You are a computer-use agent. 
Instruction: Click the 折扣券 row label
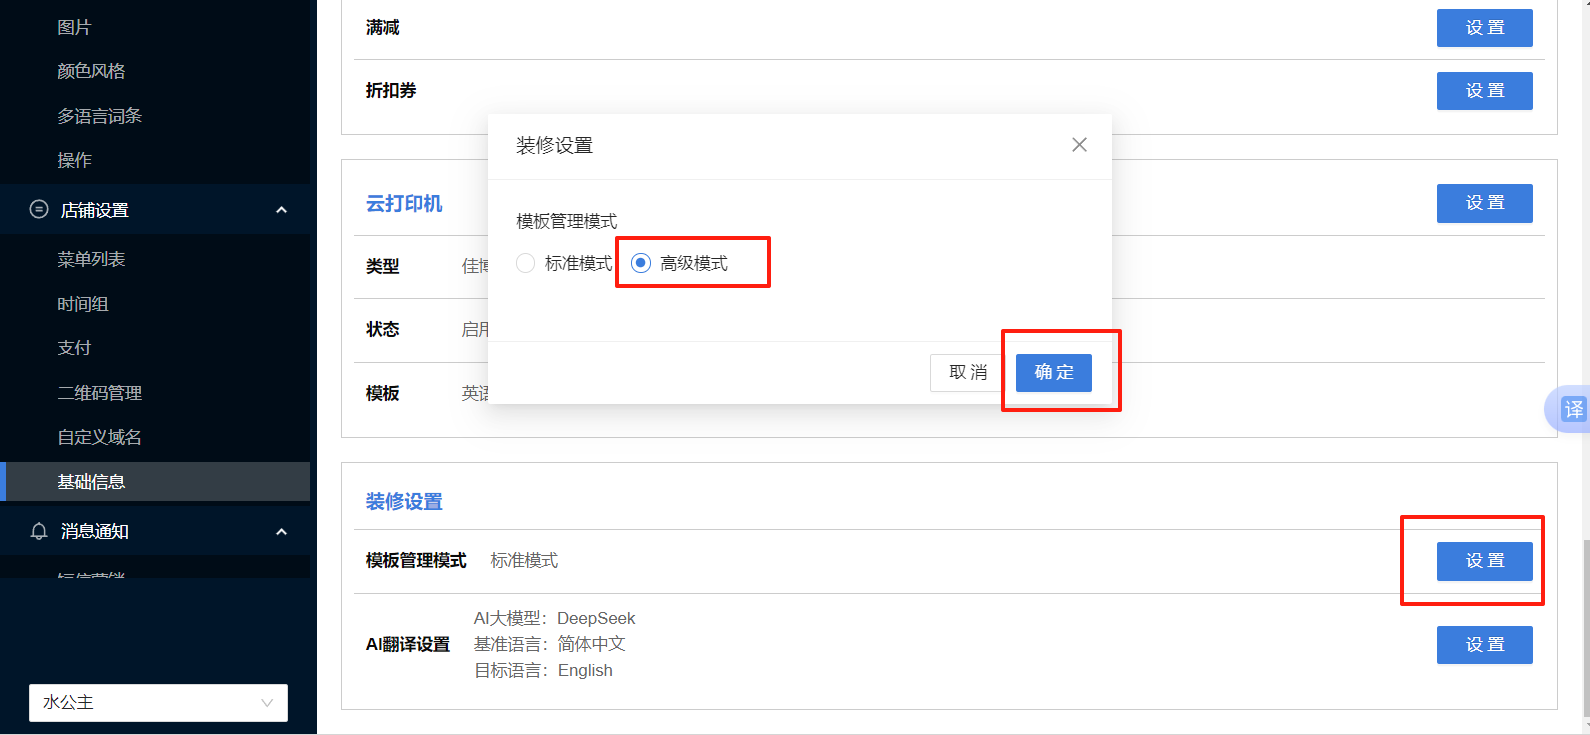[x=391, y=90]
